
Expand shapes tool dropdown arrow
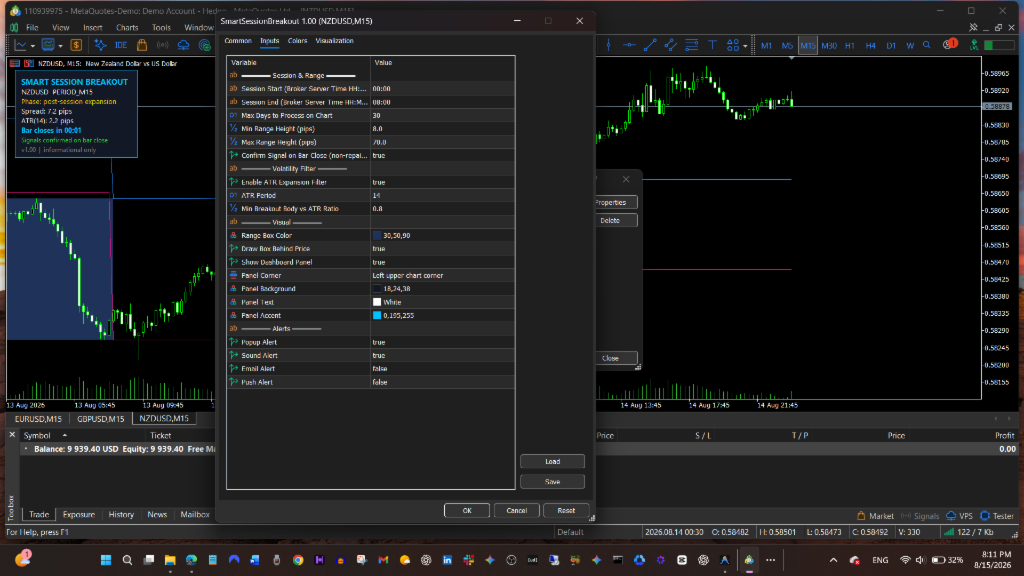point(745,46)
